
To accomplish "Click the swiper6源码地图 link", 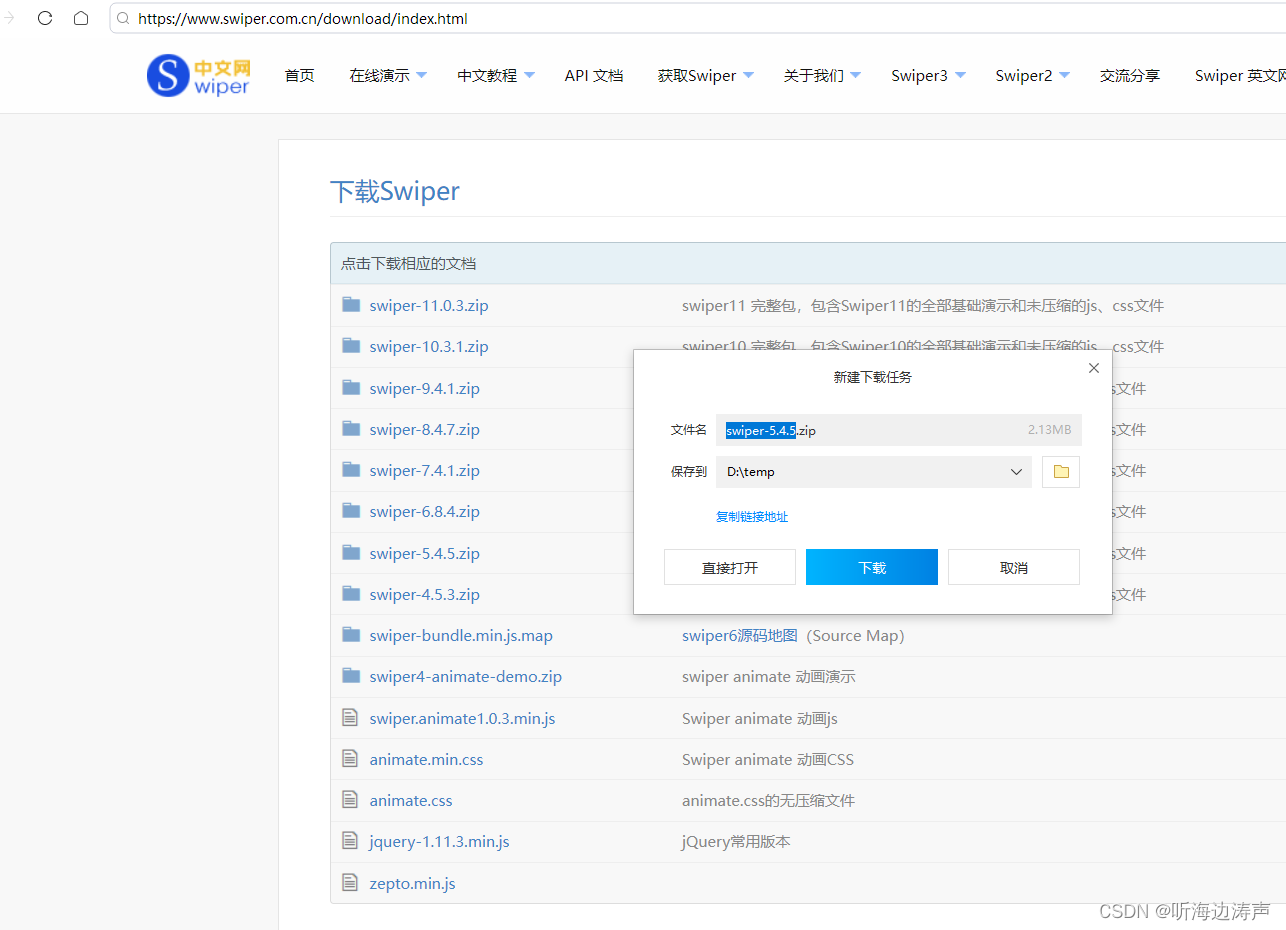I will pyautogui.click(x=740, y=636).
